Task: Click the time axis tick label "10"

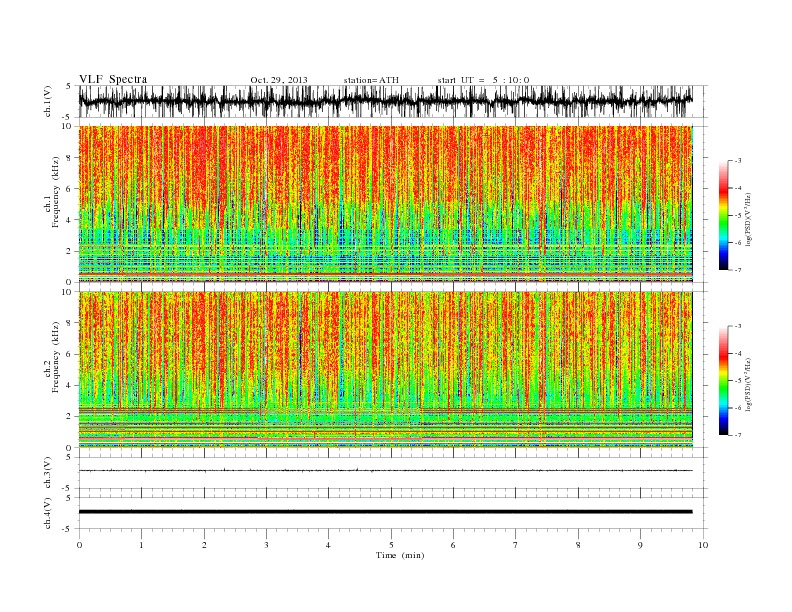Action: (x=703, y=545)
